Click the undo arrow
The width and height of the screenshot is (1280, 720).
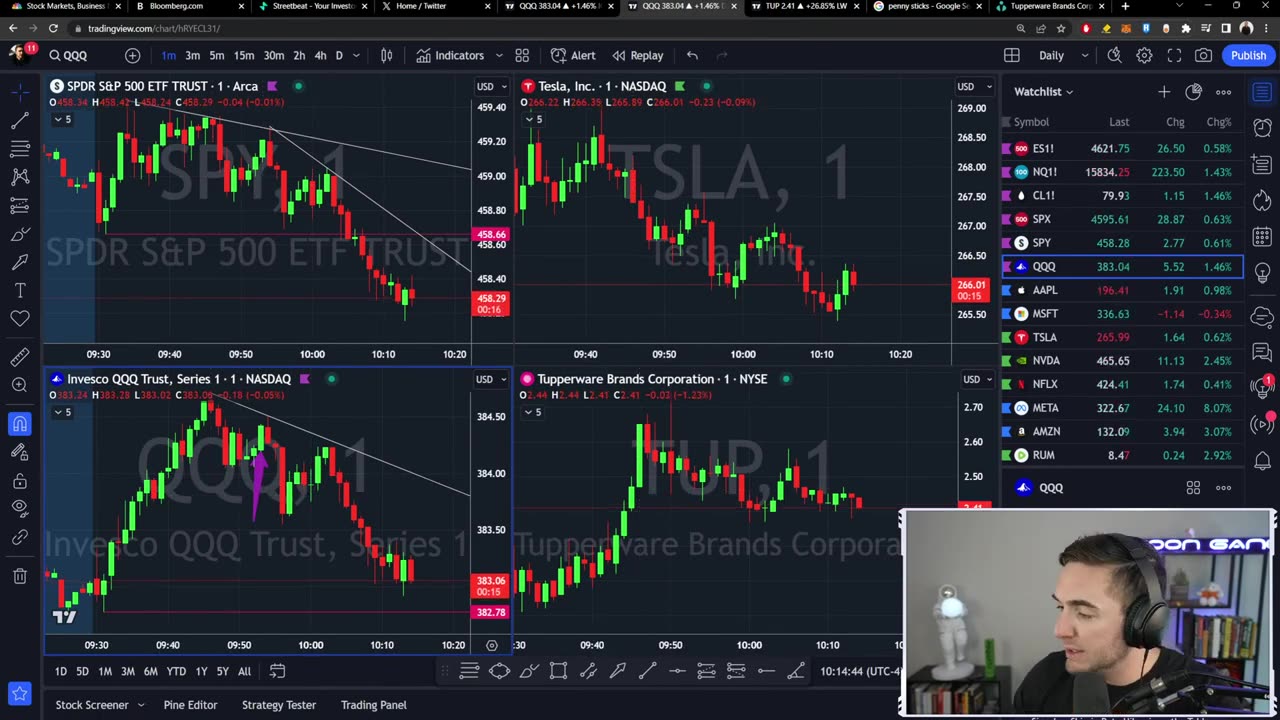click(692, 56)
